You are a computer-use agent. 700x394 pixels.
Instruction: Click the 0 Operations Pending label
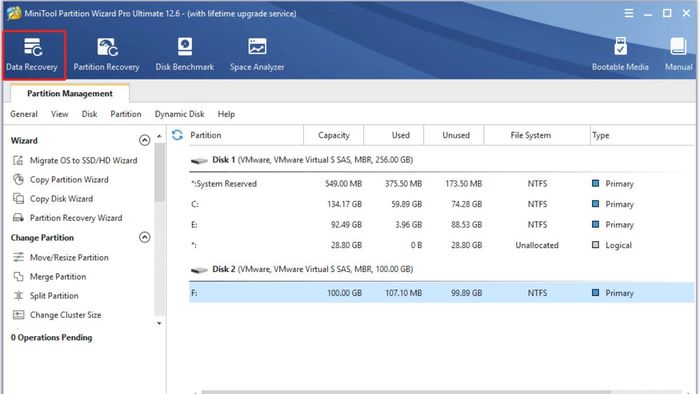tap(51, 338)
